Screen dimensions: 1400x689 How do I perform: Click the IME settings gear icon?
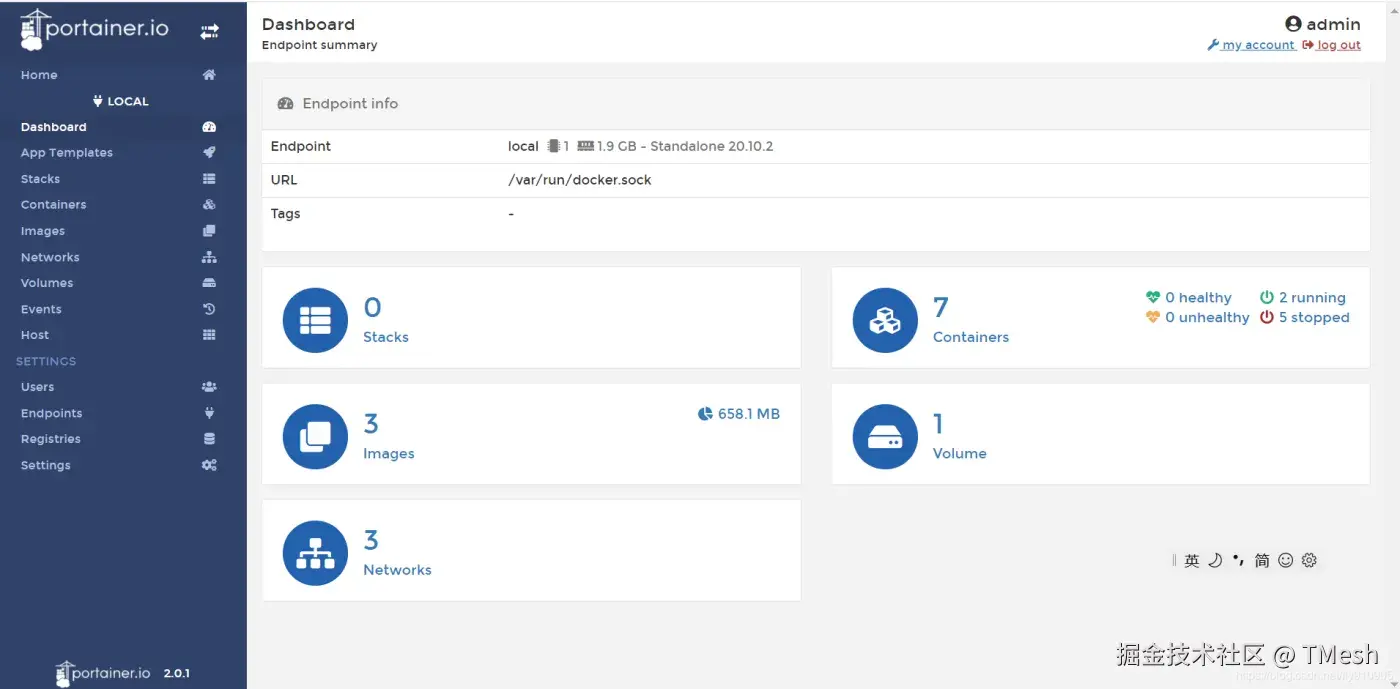(1309, 560)
